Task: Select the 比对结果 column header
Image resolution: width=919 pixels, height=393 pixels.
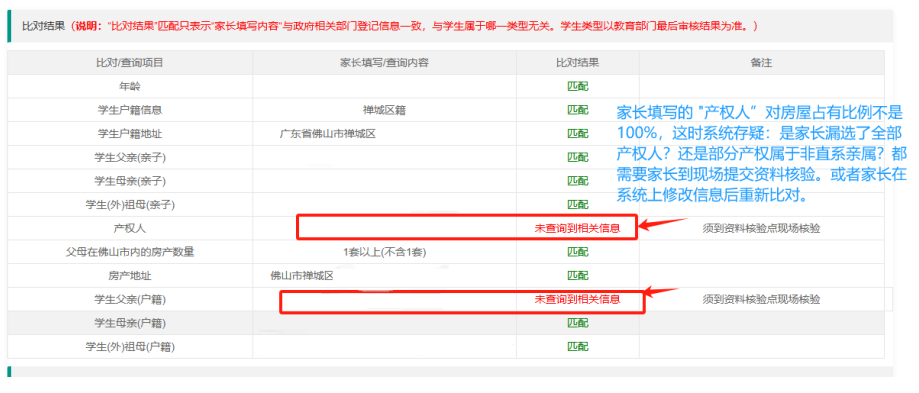Action: 577,63
